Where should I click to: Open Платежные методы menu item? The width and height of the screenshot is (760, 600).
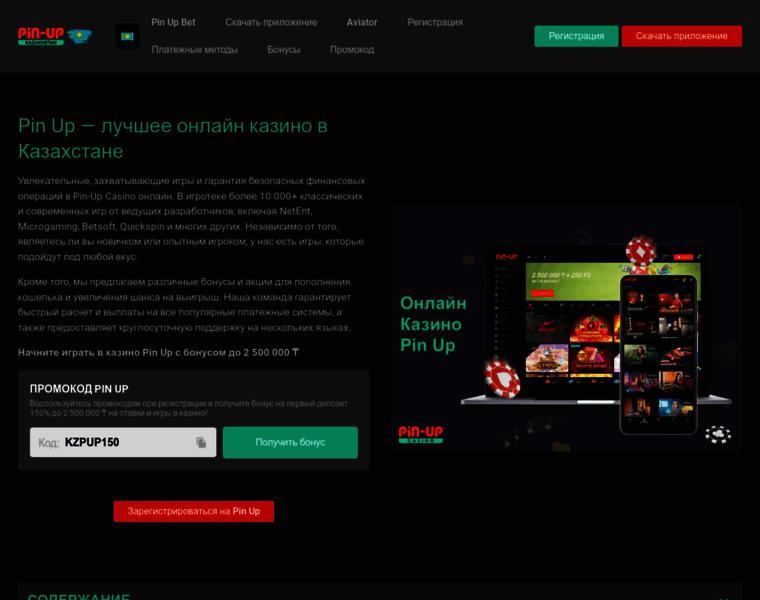194,49
